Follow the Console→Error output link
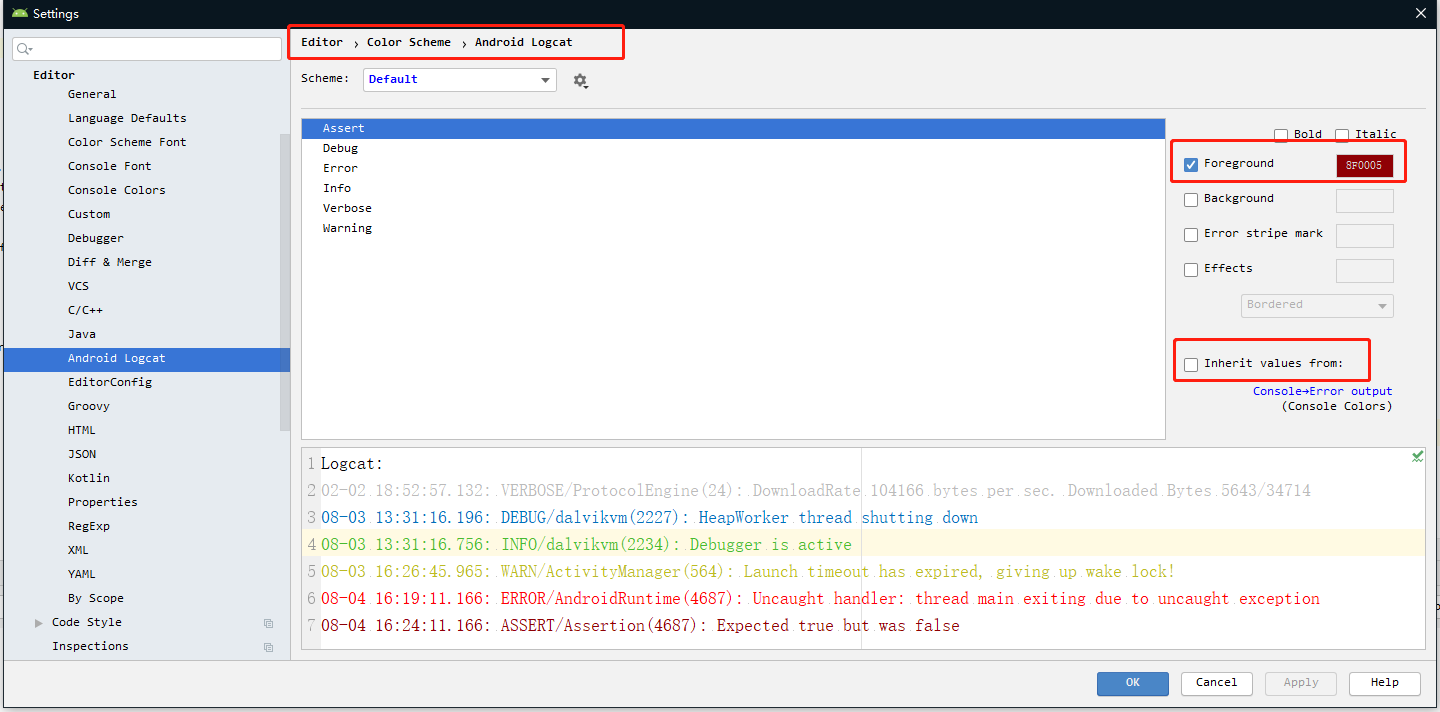1440x712 pixels. [x=1322, y=391]
